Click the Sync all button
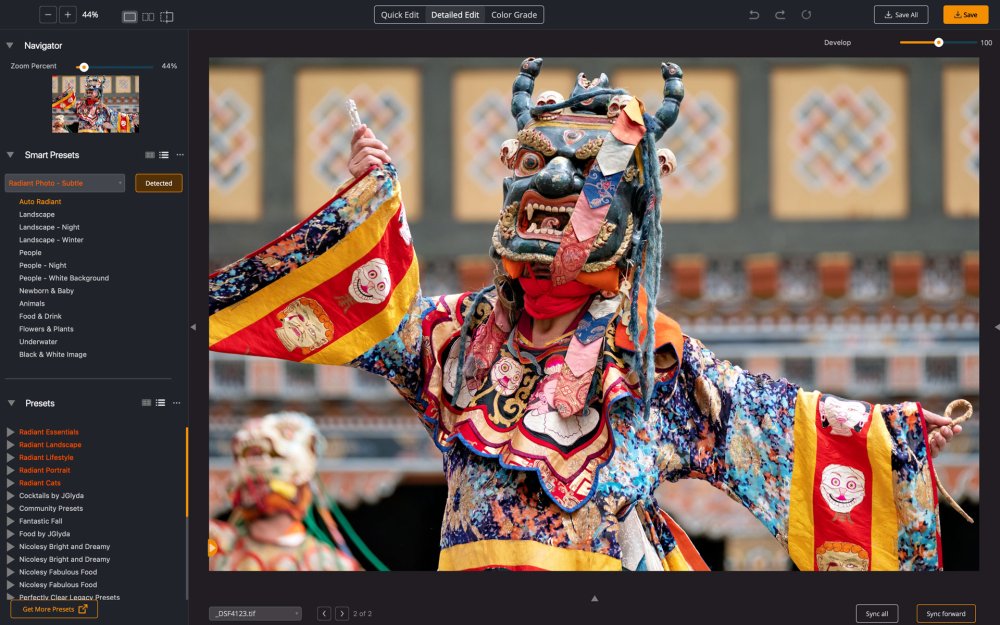 click(x=877, y=614)
